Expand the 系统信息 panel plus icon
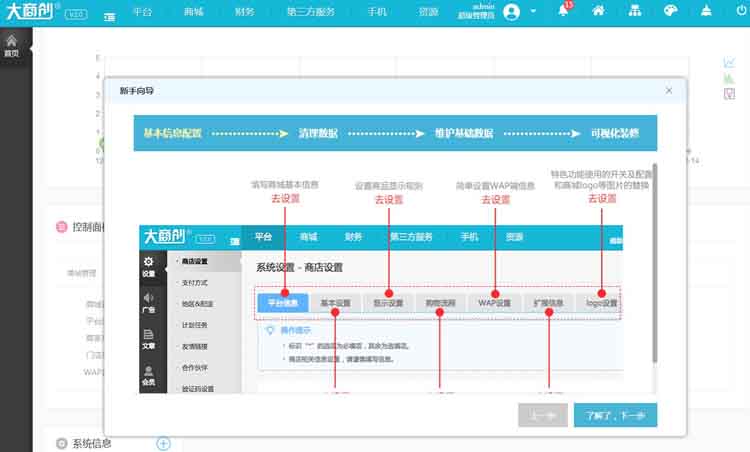Screen dimensions: 750x452 point(163,443)
